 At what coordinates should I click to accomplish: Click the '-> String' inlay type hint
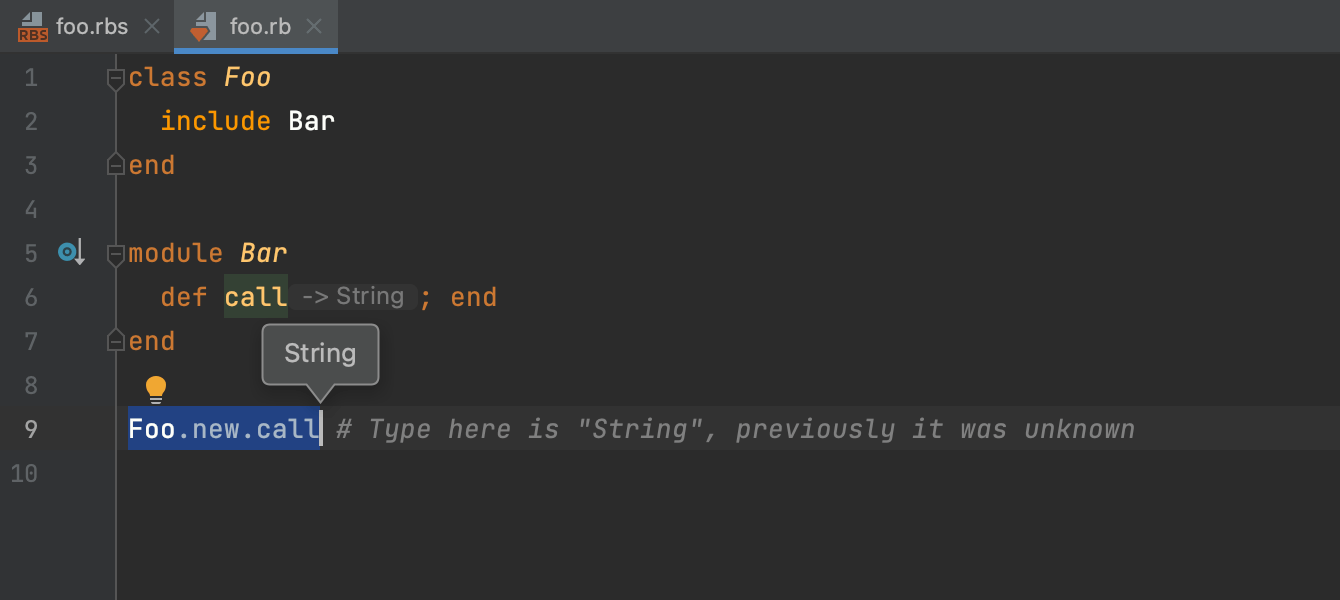point(353,297)
